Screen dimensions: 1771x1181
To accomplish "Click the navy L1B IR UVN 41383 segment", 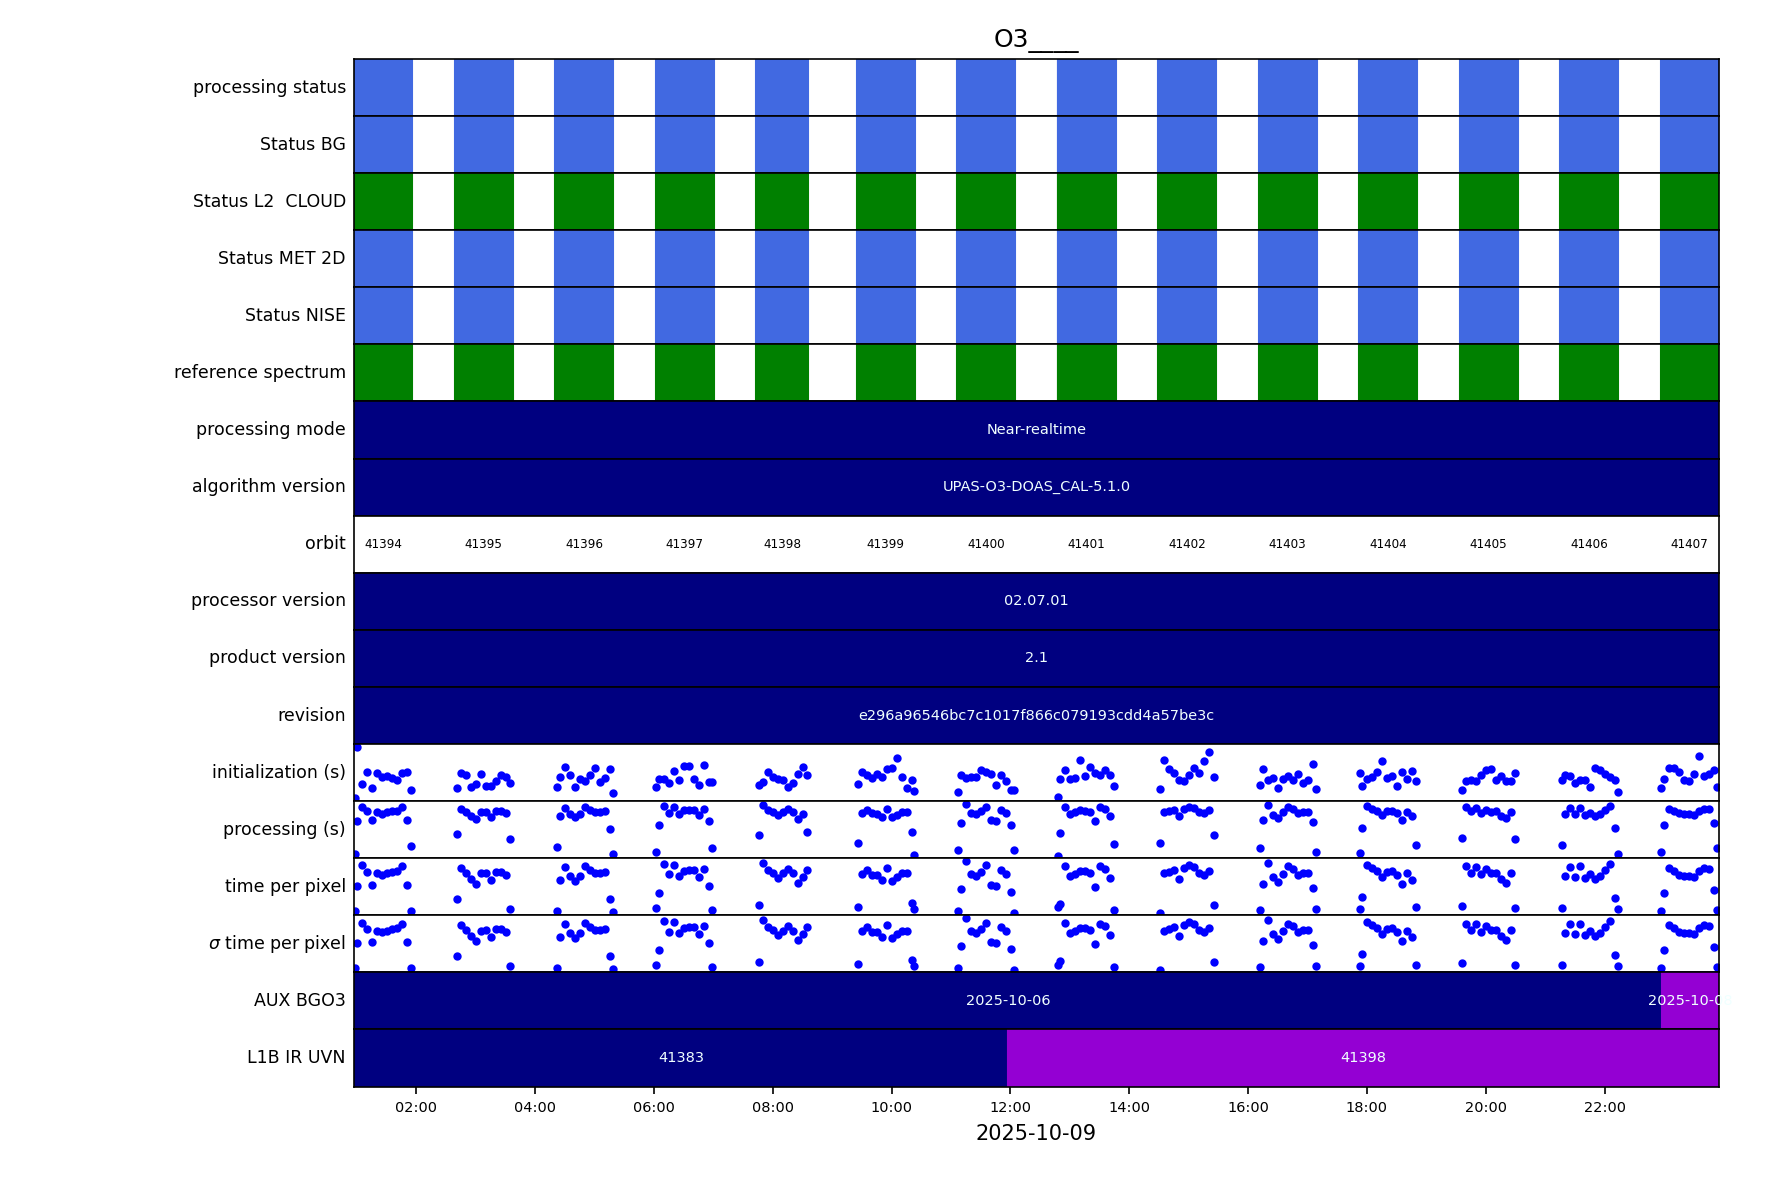I will 680,1058.
